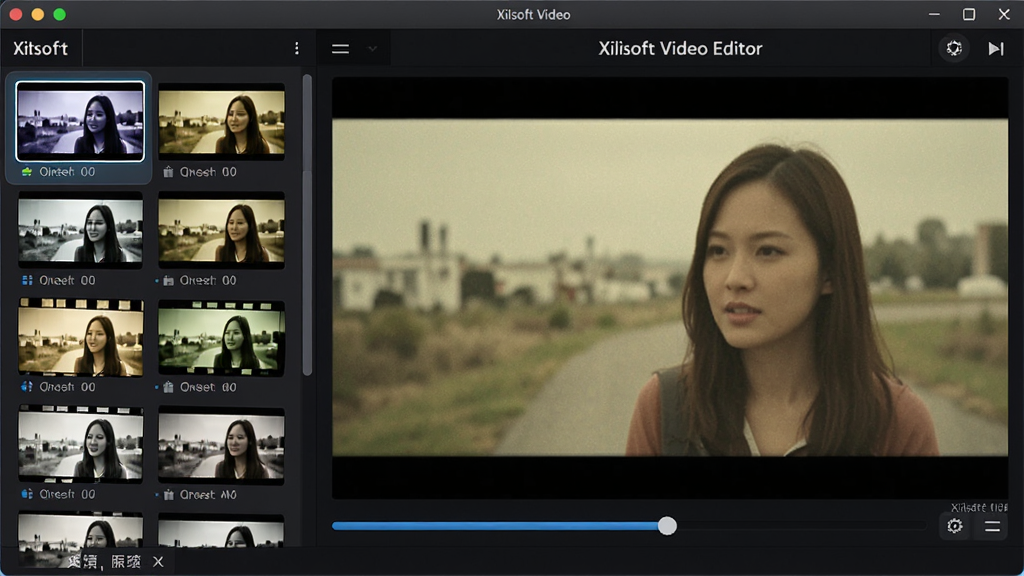This screenshot has height=576, width=1024.
Task: Skip to next with the top-right play-skip icon
Action: [996, 48]
